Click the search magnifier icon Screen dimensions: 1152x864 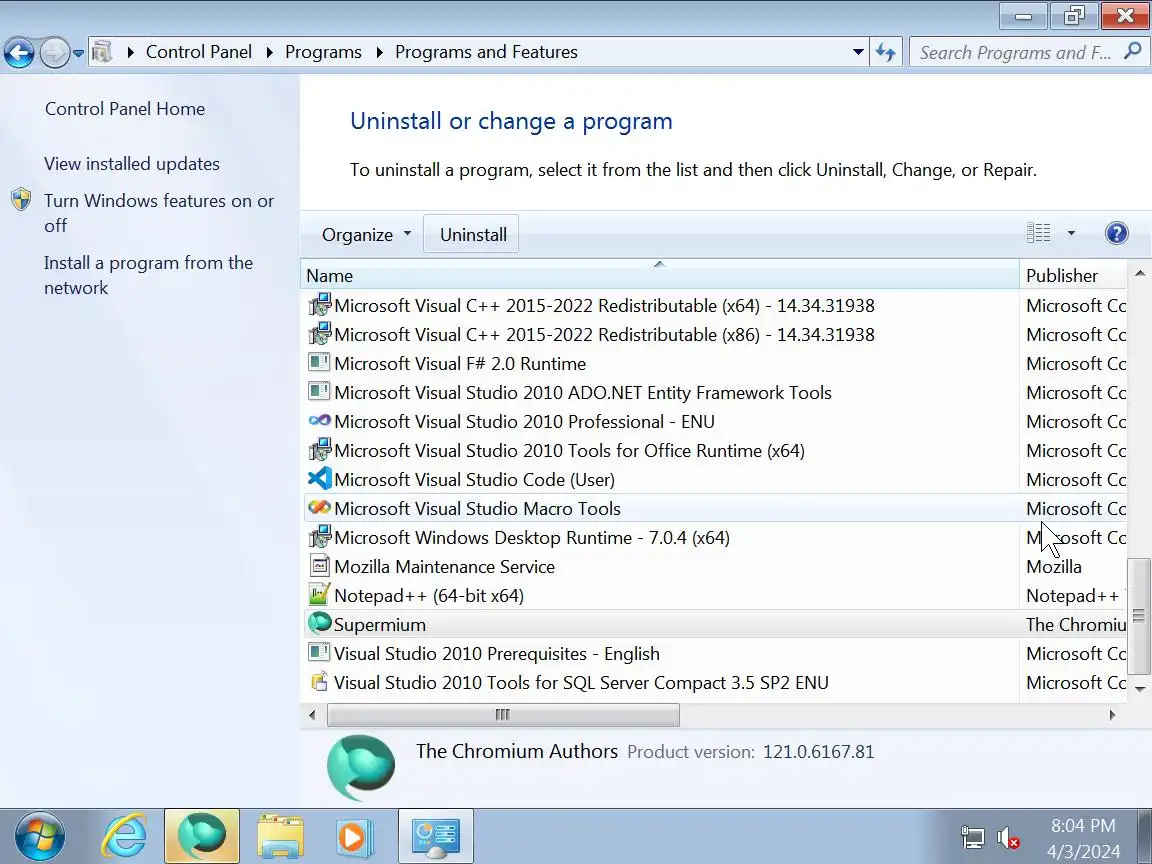coord(1133,51)
